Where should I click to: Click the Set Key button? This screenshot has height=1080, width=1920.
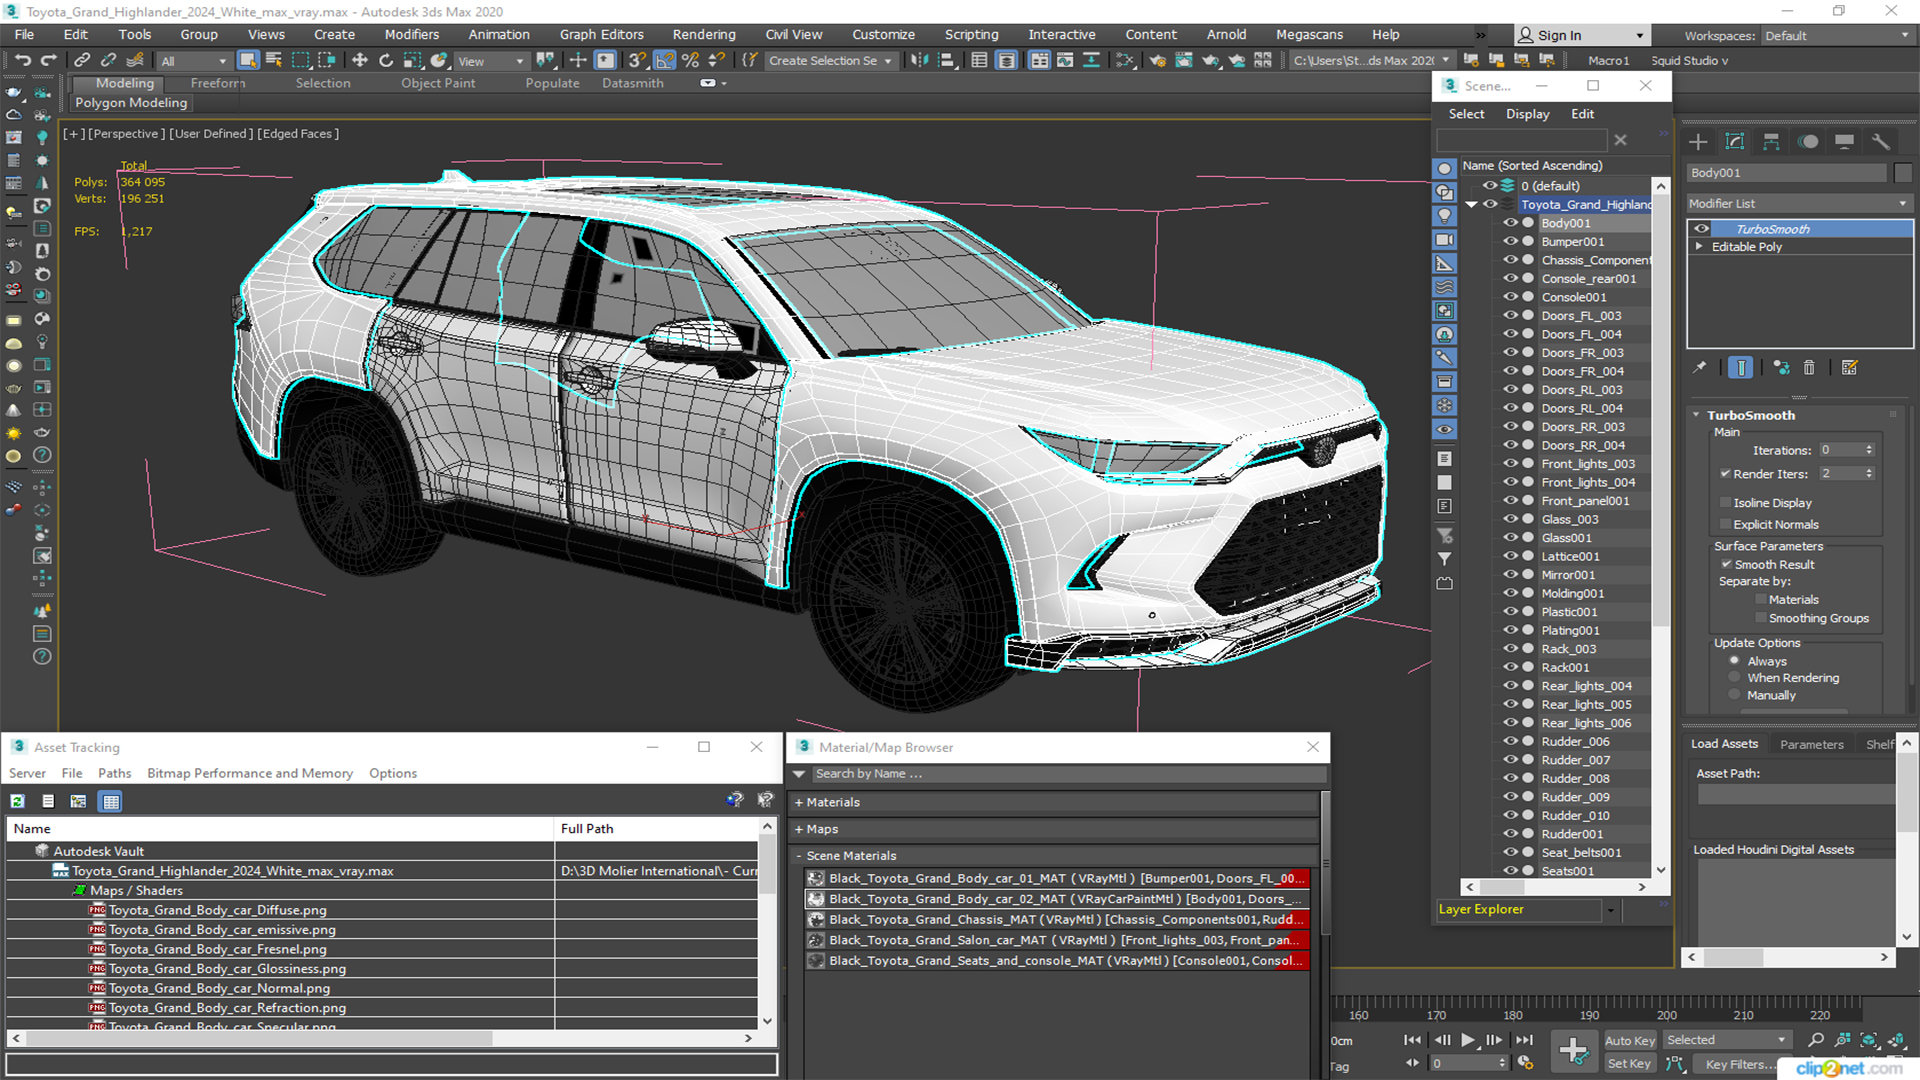[x=1629, y=1064]
